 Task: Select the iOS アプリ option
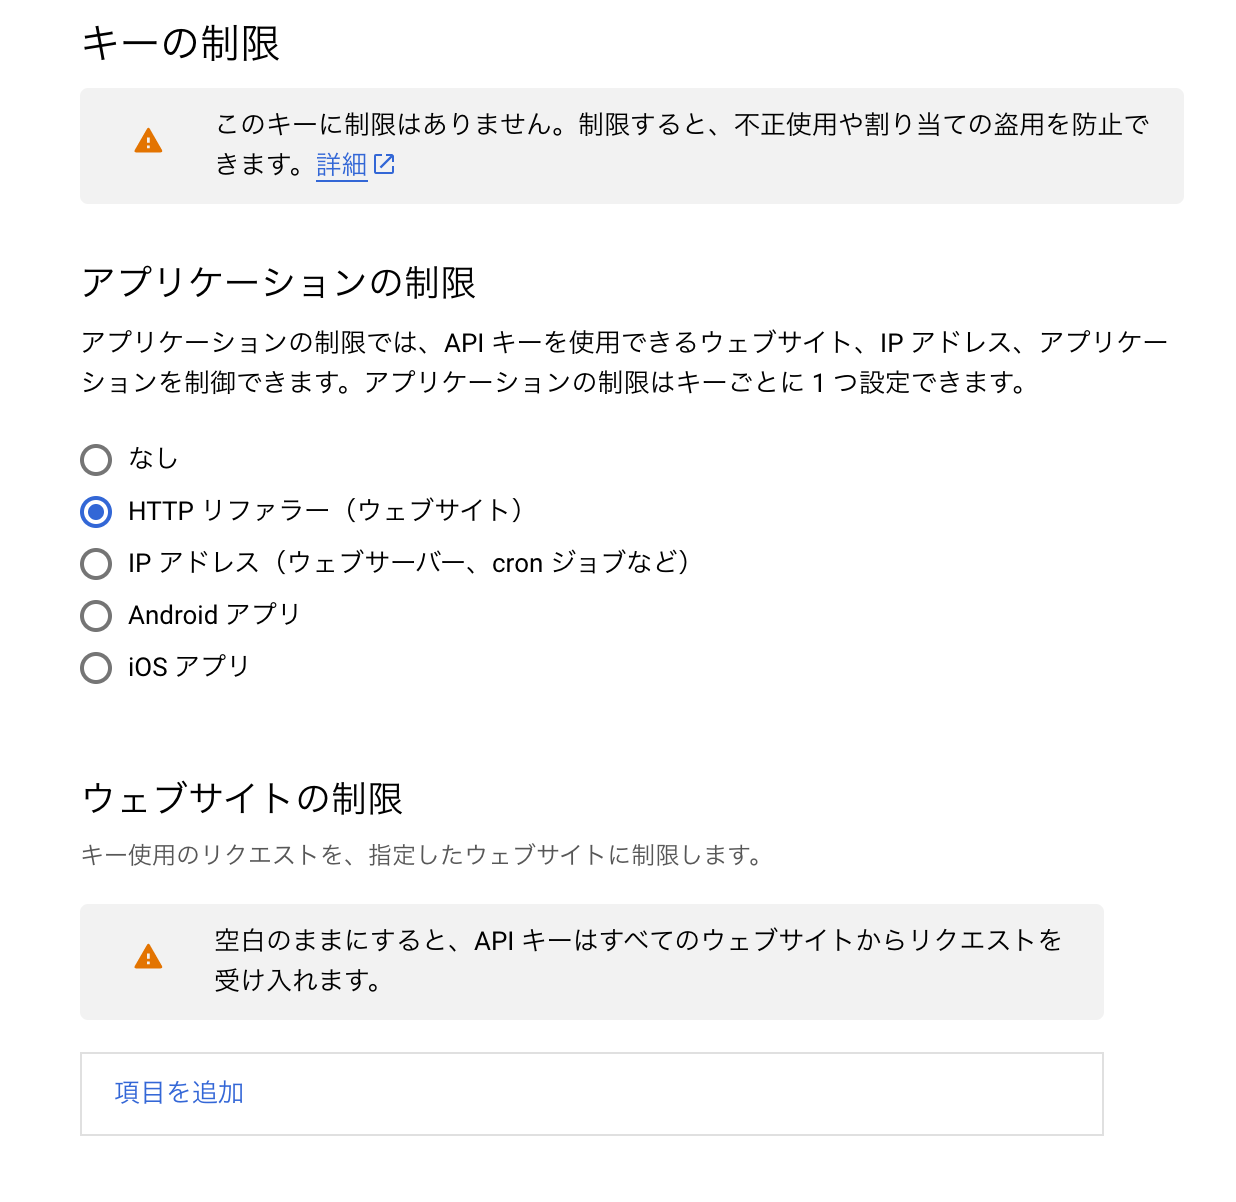click(96, 667)
